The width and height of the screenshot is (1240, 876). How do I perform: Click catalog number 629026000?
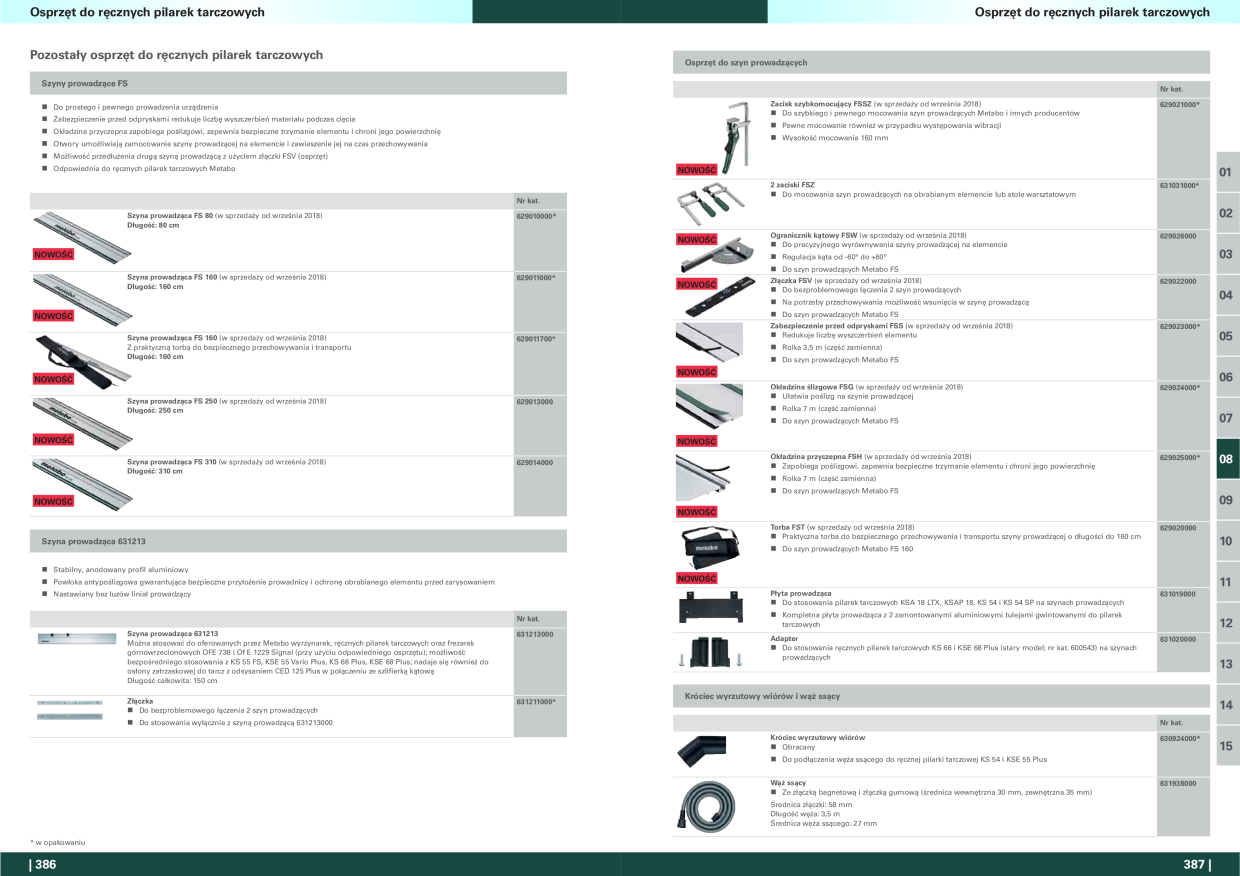tap(1178, 236)
